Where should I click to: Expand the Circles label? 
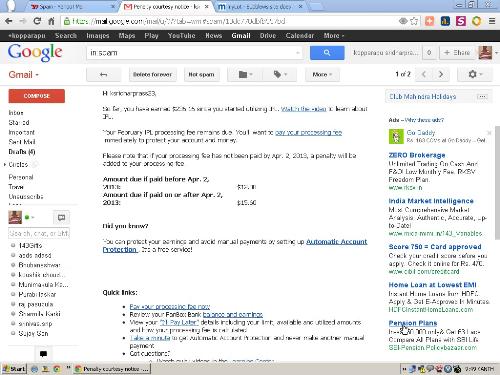(5, 164)
